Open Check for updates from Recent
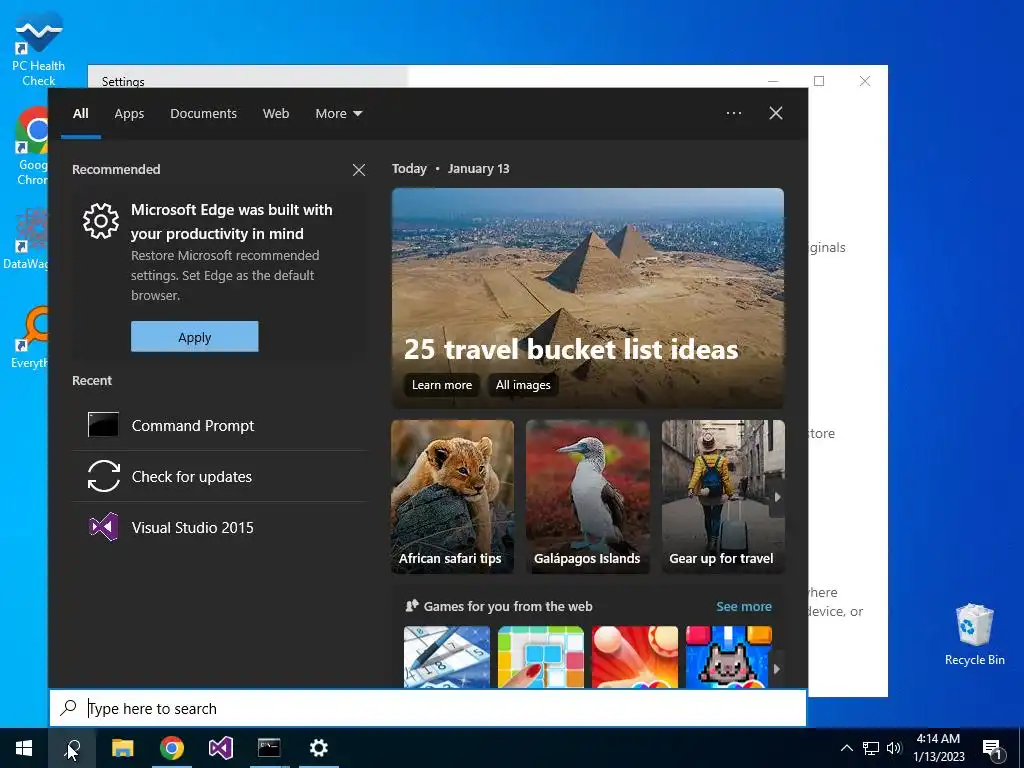Image resolution: width=1024 pixels, height=768 pixels. click(219, 477)
